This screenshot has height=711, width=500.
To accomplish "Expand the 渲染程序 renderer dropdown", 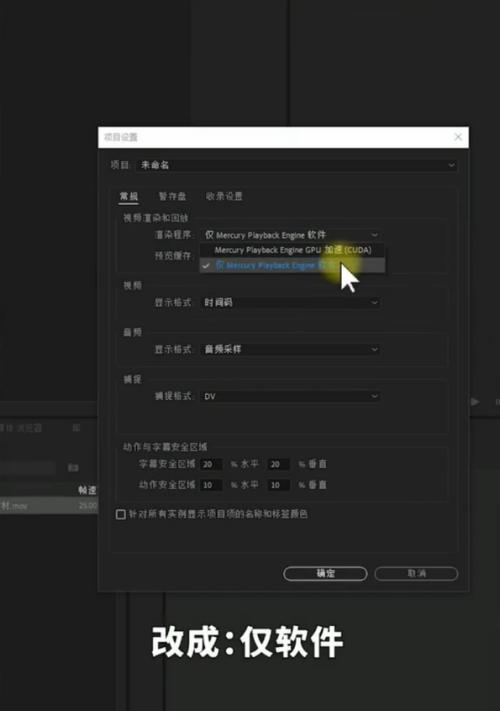I will (291, 235).
